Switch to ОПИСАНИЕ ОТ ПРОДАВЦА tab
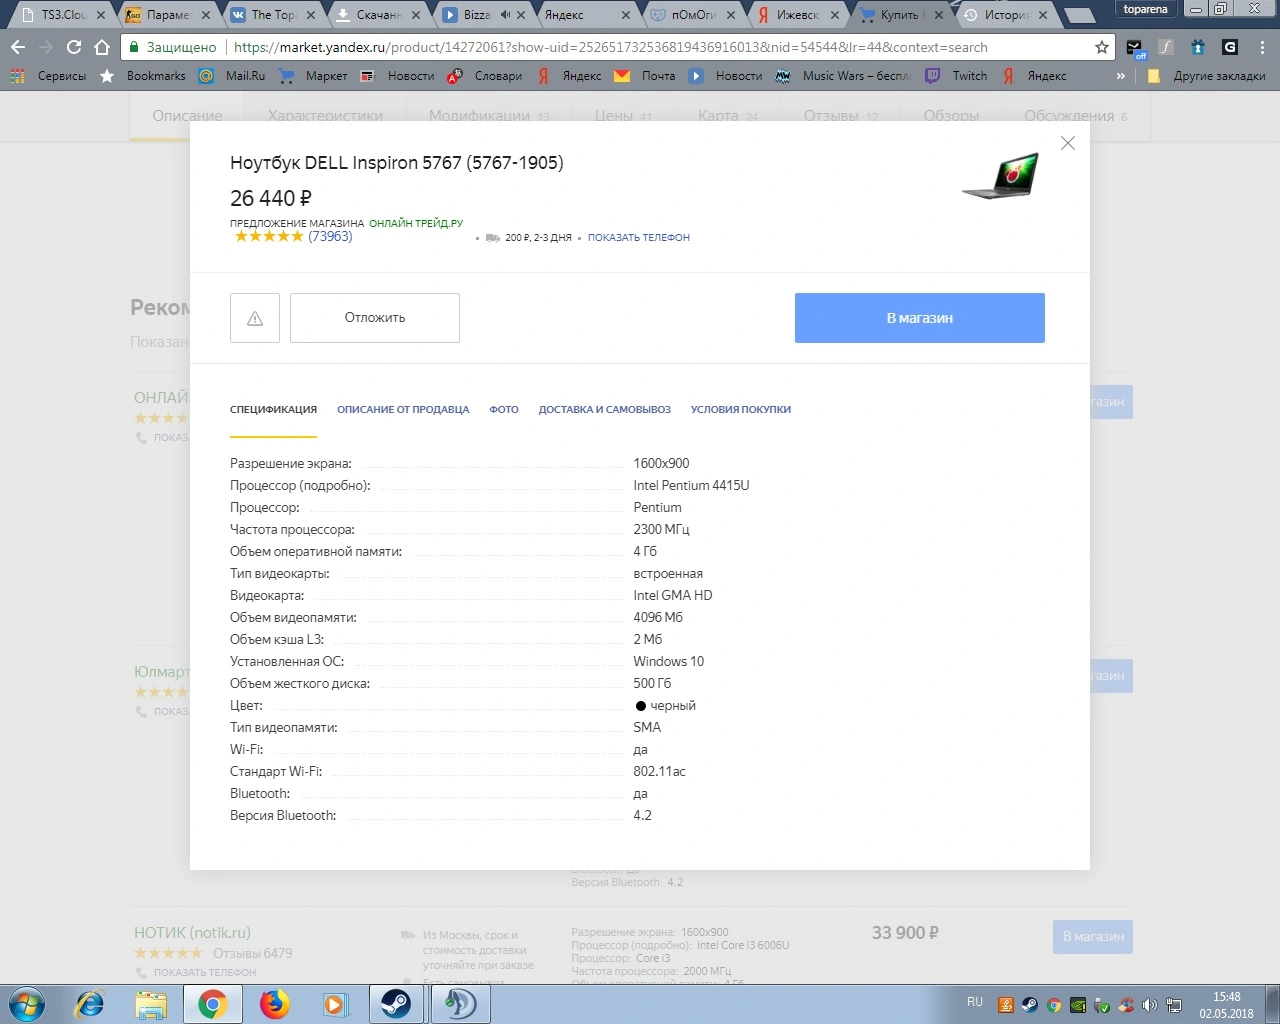Viewport: 1280px width, 1024px height. coord(403,409)
